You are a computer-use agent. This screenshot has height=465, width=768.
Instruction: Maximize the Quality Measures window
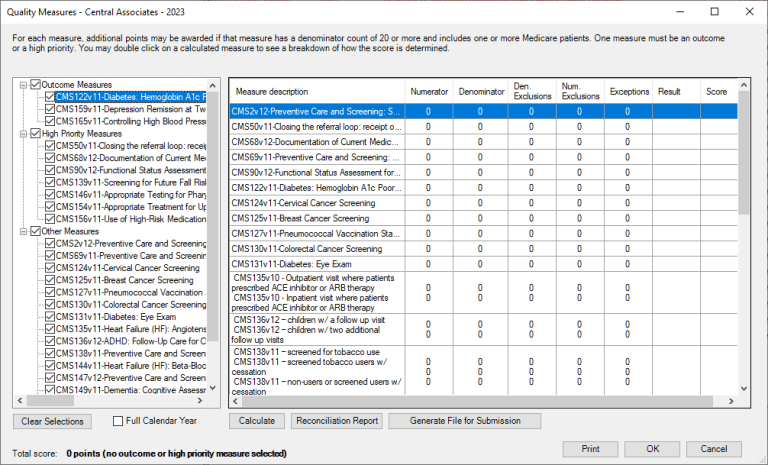715,11
